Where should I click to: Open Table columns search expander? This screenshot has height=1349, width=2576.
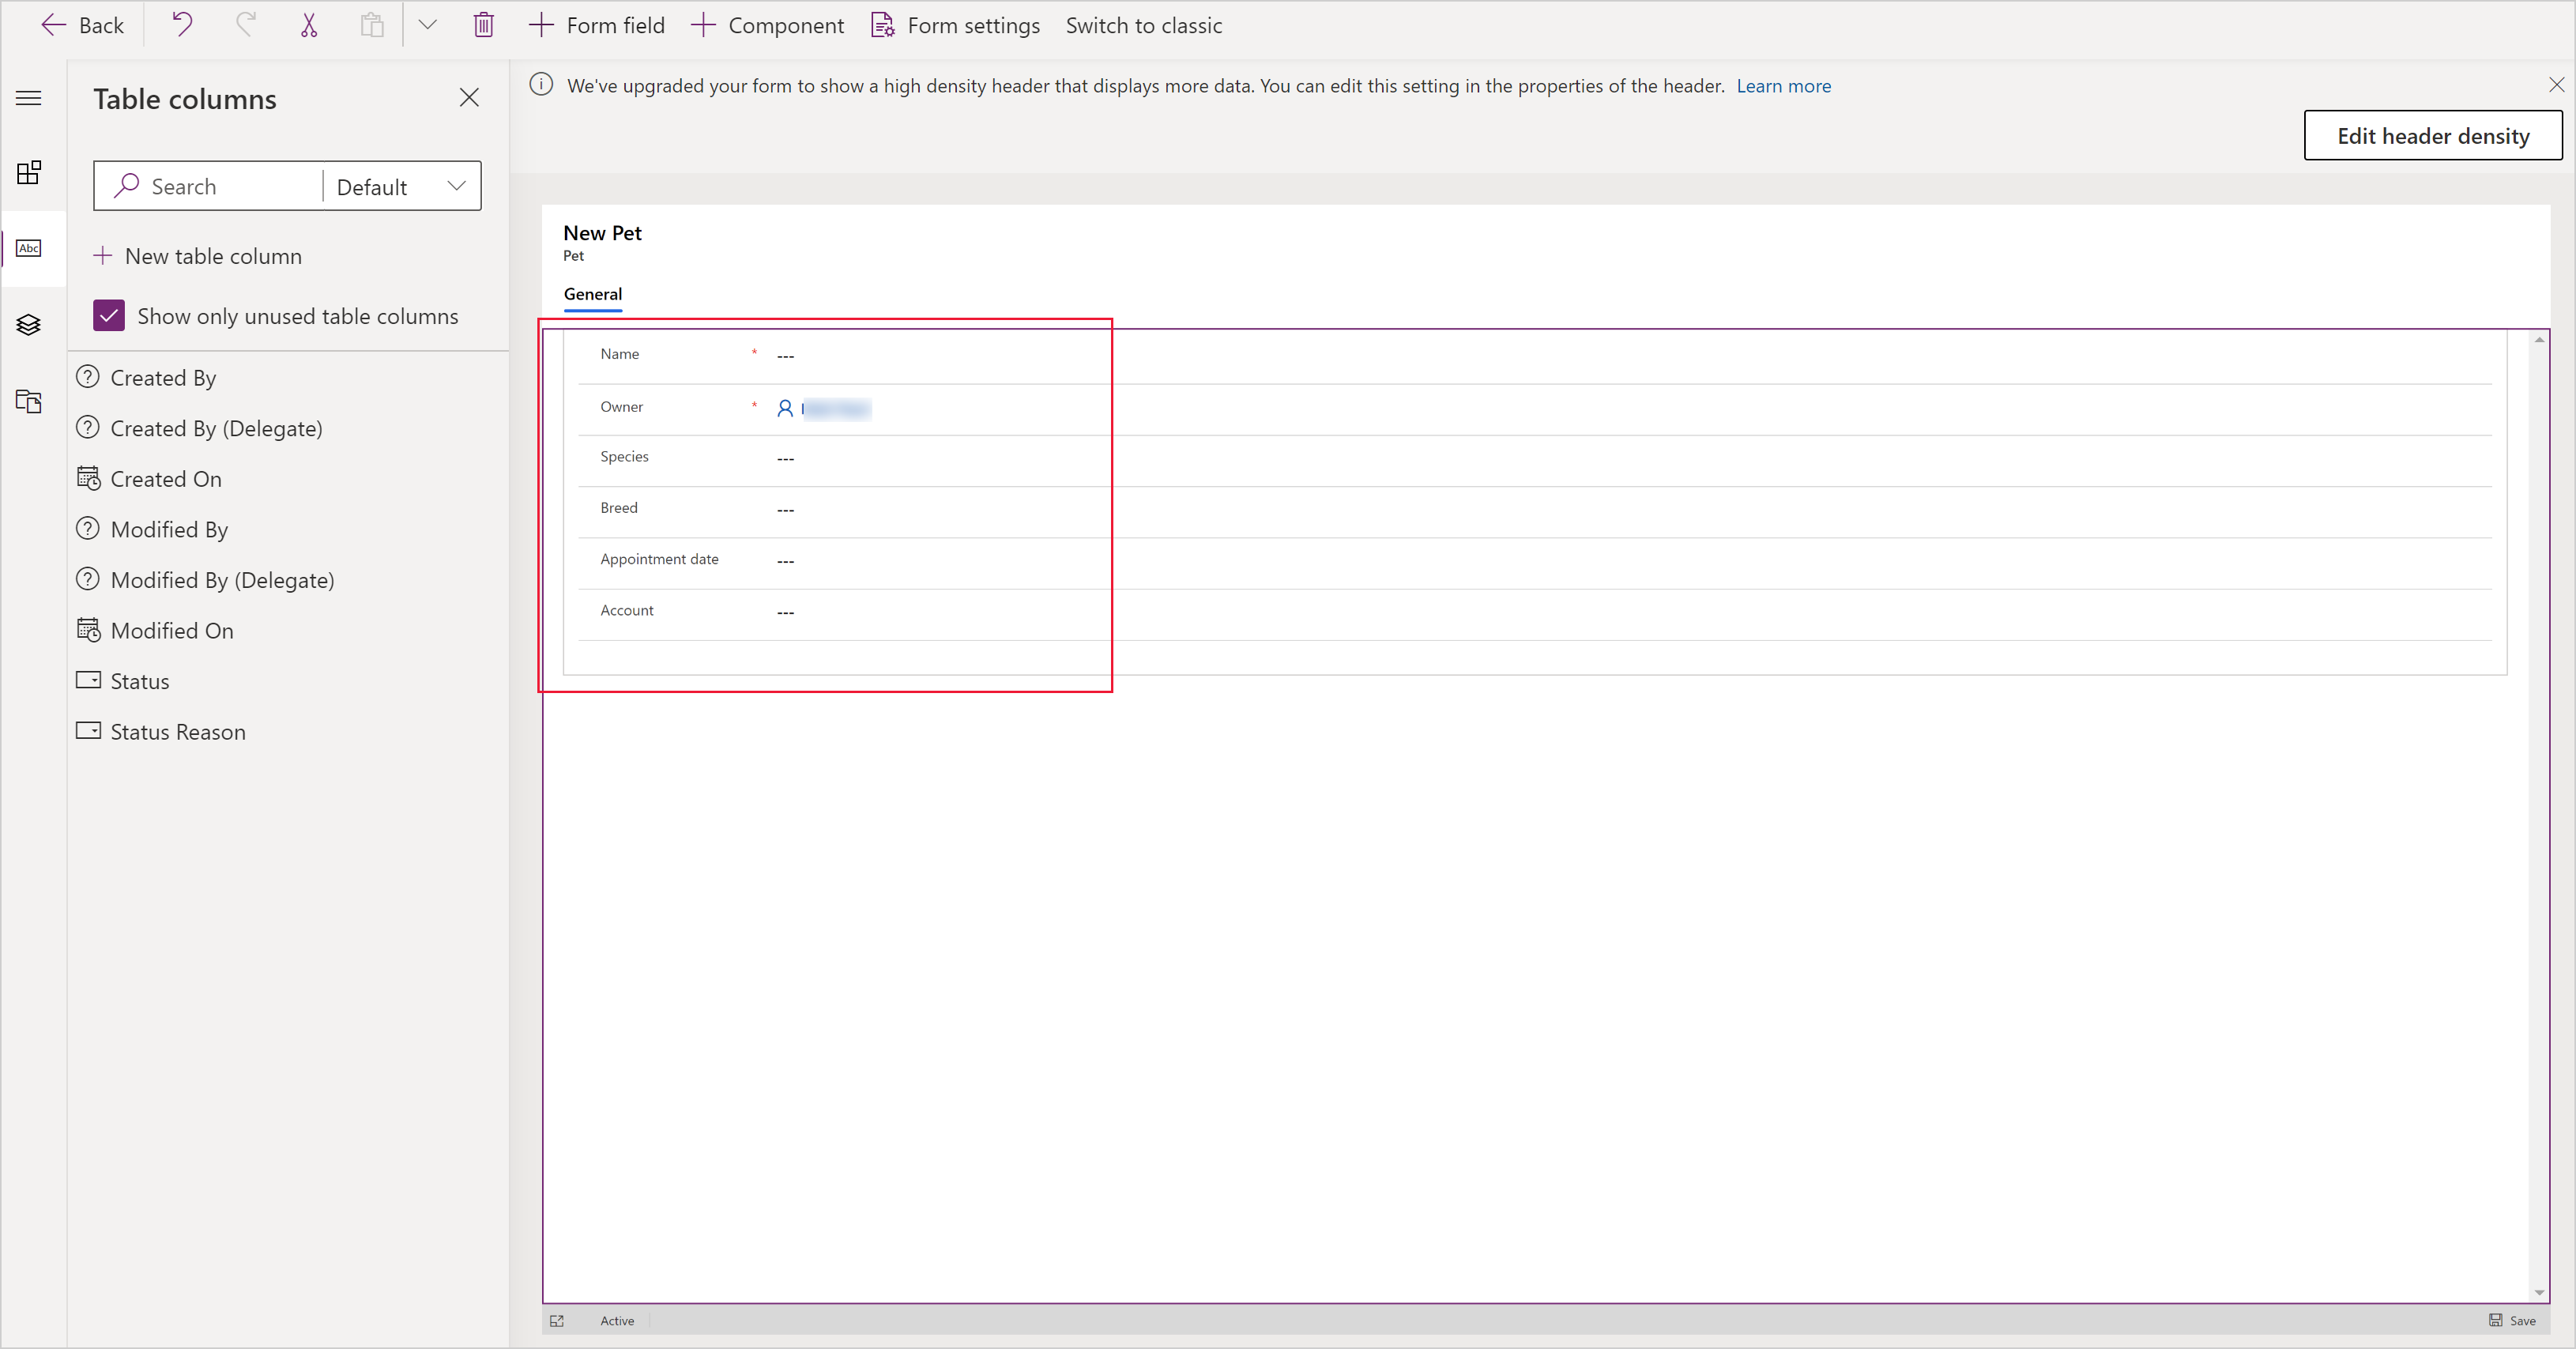pyautogui.click(x=457, y=186)
